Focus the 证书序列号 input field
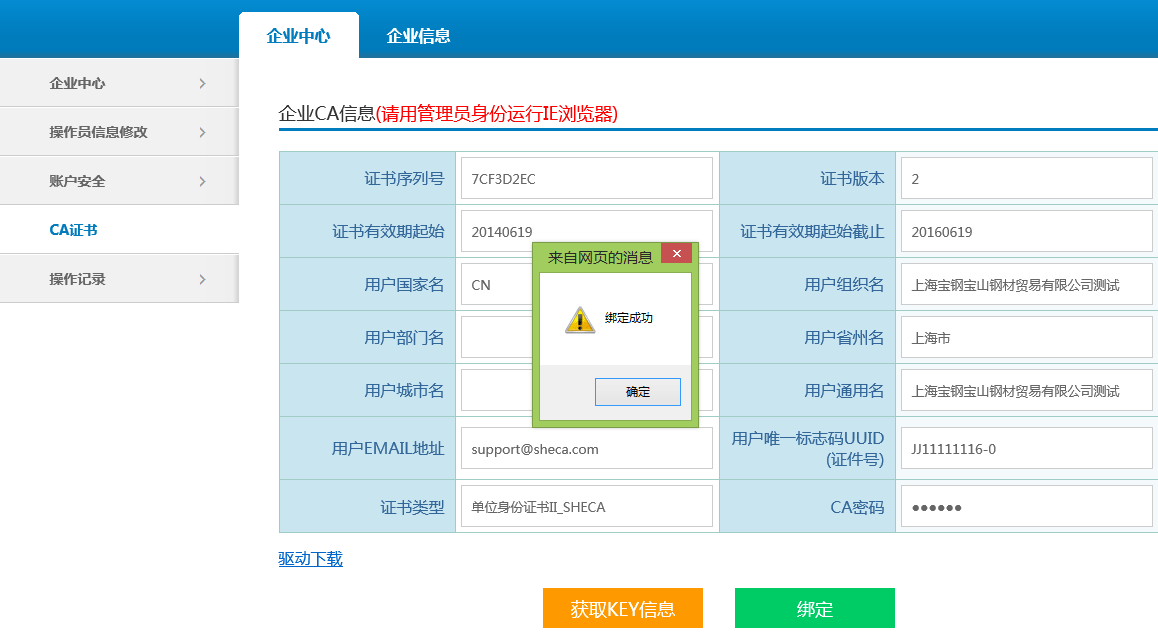 586,179
